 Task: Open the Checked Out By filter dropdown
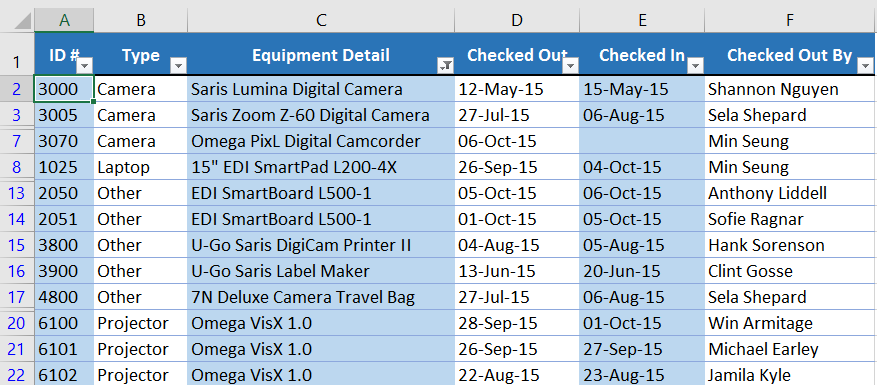864,66
